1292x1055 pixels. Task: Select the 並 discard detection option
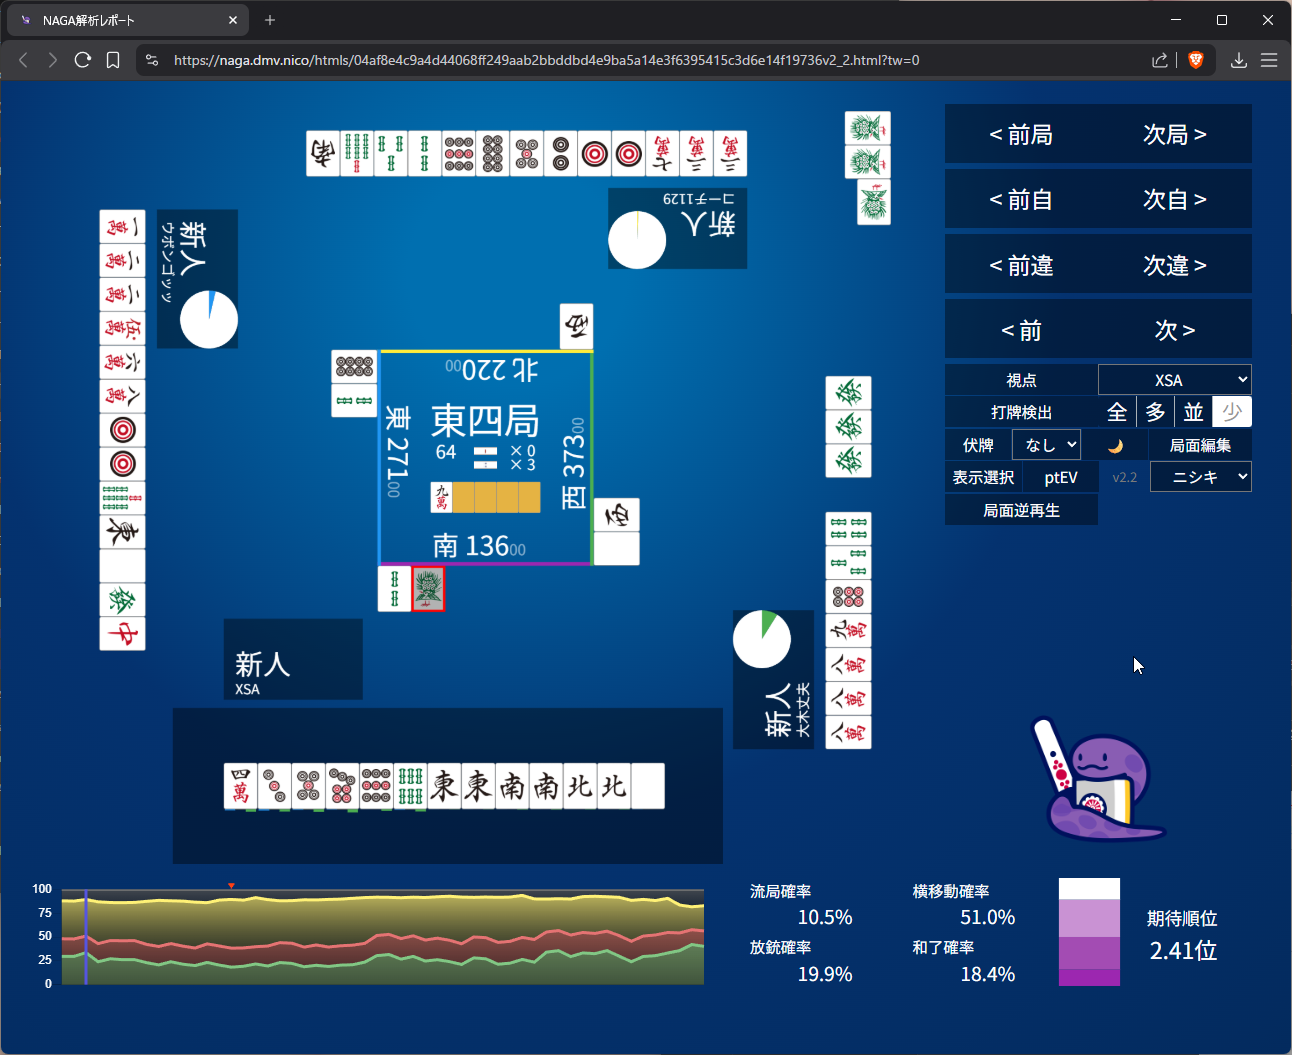1193,412
